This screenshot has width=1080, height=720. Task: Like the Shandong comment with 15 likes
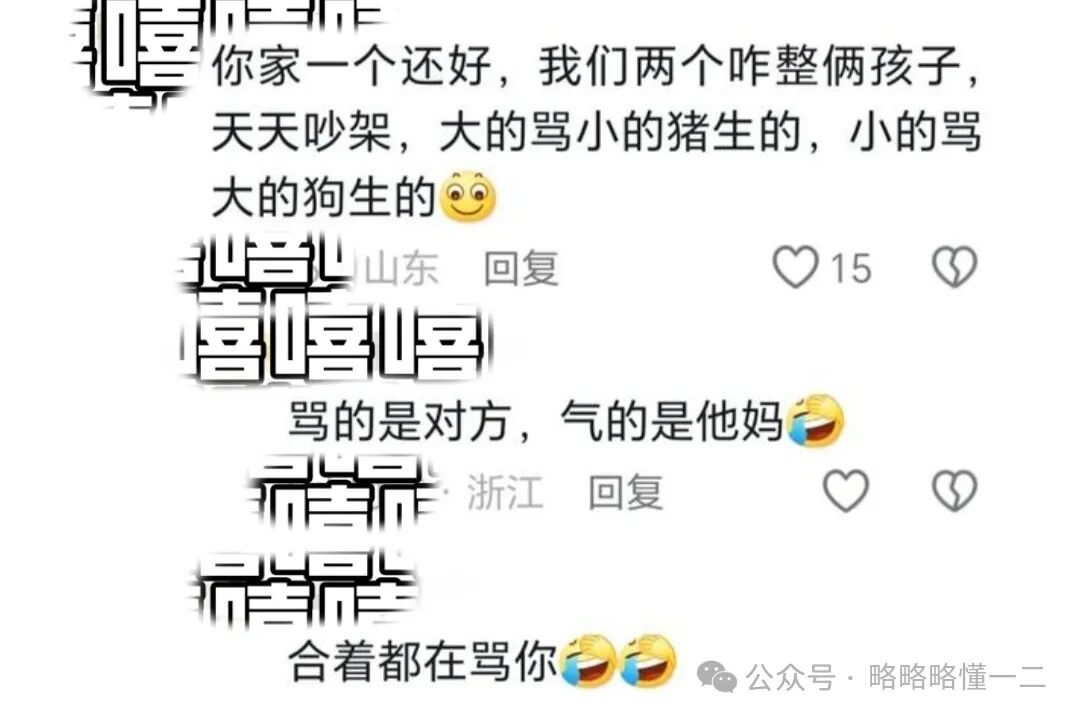pos(796,267)
